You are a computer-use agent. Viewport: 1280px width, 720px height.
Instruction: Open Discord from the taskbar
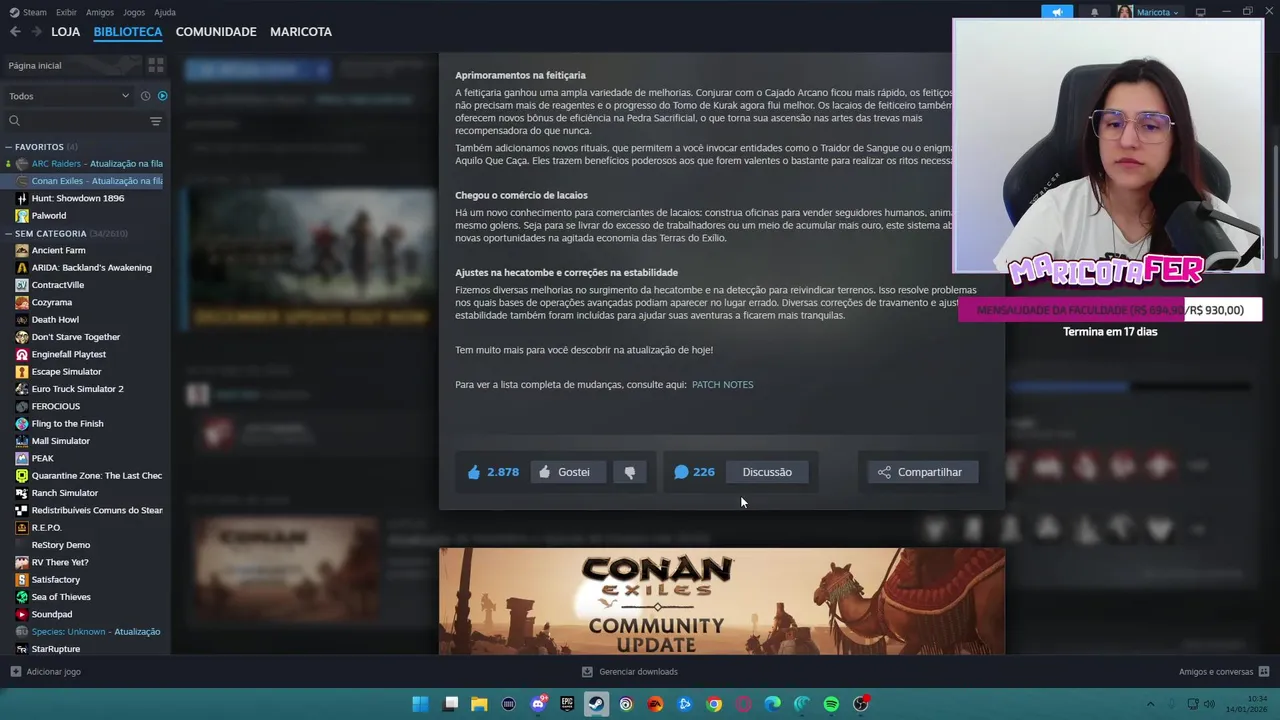click(539, 704)
